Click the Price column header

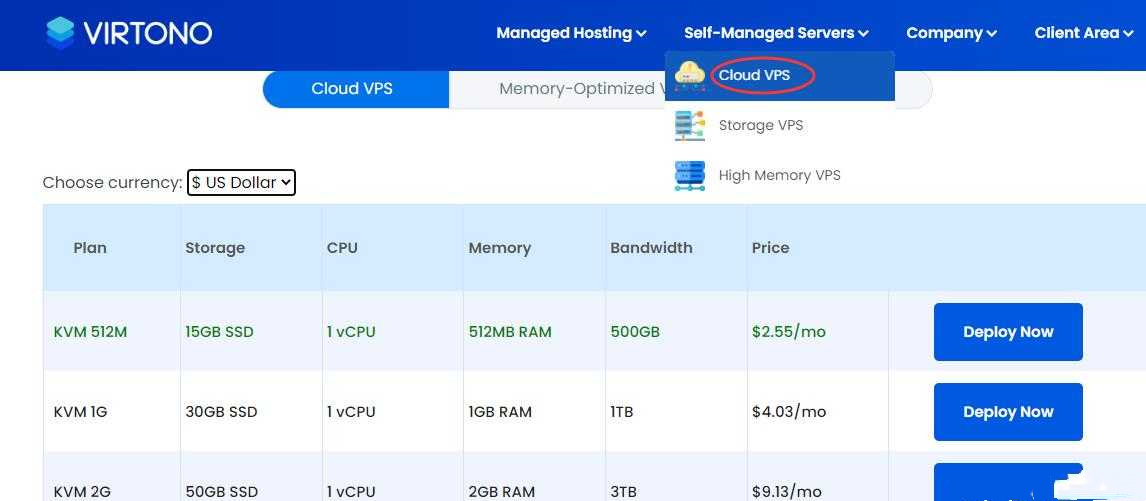pos(770,248)
